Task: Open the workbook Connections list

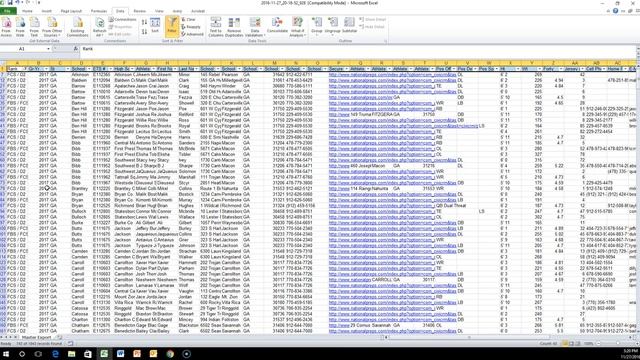Action: [x=122, y=20]
